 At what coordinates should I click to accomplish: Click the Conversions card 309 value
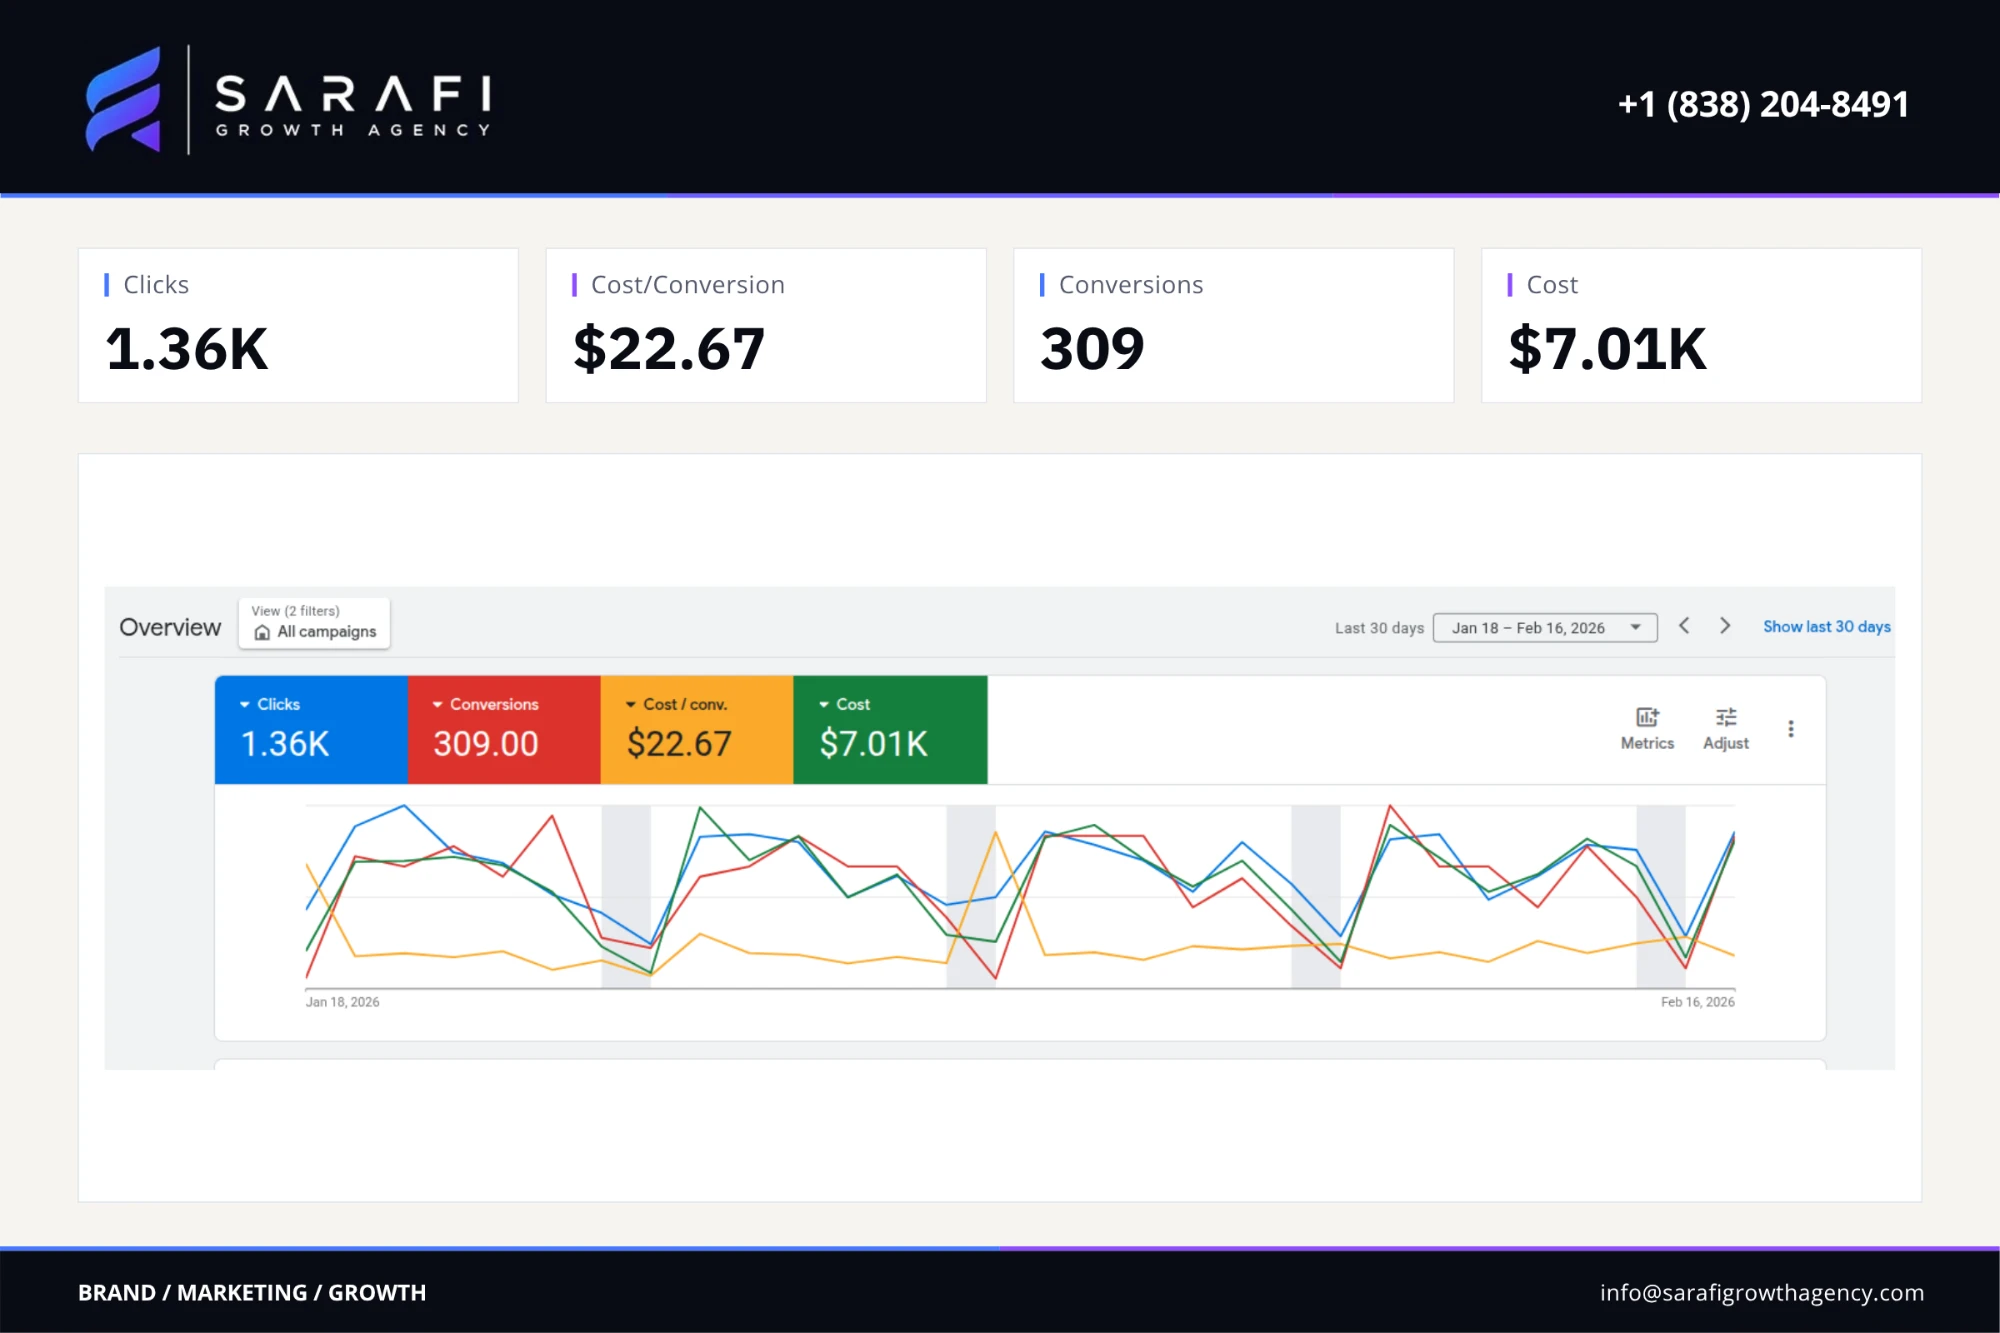tap(1092, 349)
